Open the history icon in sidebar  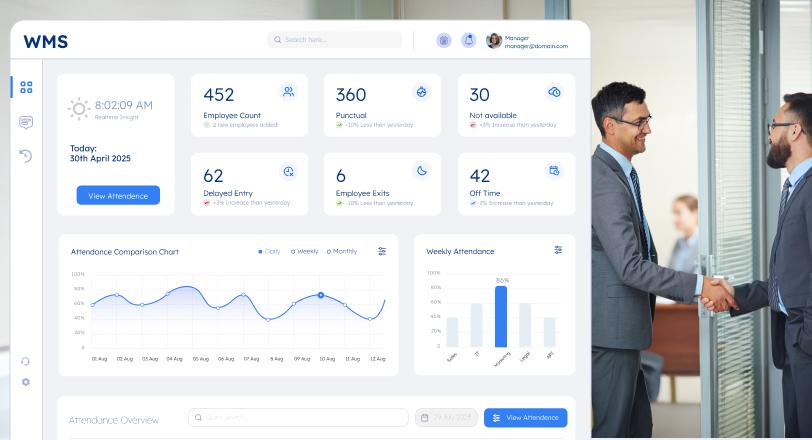tap(25, 155)
